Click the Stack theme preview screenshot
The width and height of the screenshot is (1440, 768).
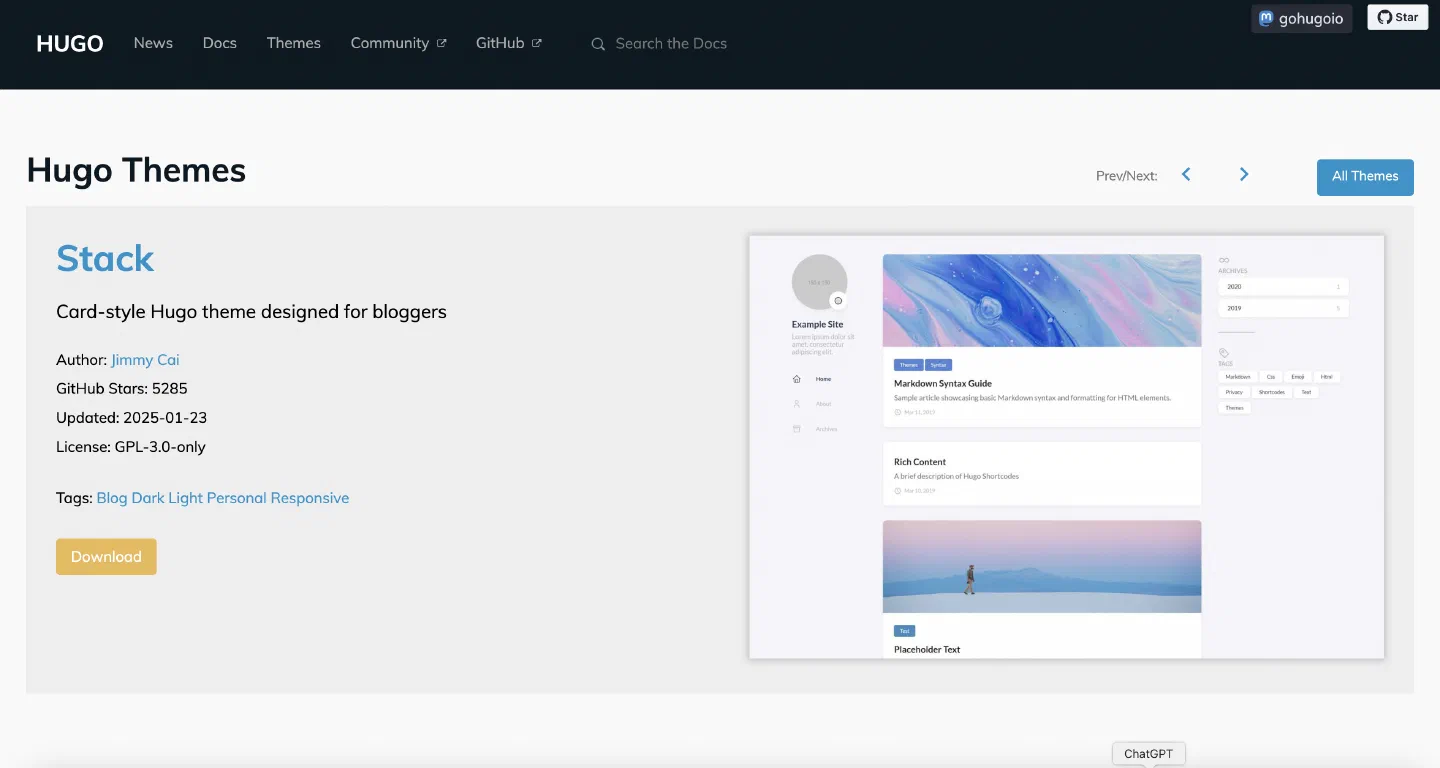tap(1066, 447)
